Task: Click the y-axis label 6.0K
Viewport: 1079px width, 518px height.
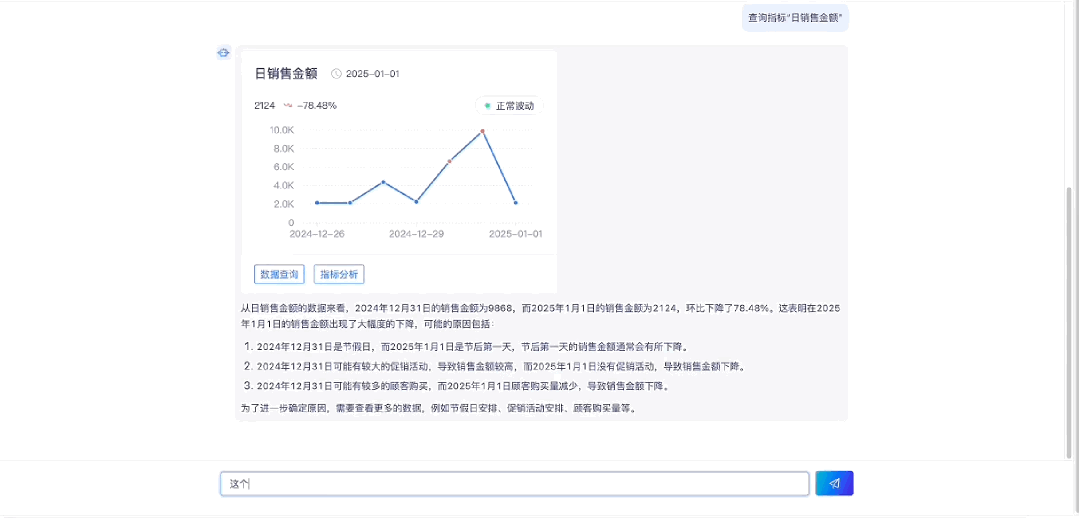Action: pos(284,167)
